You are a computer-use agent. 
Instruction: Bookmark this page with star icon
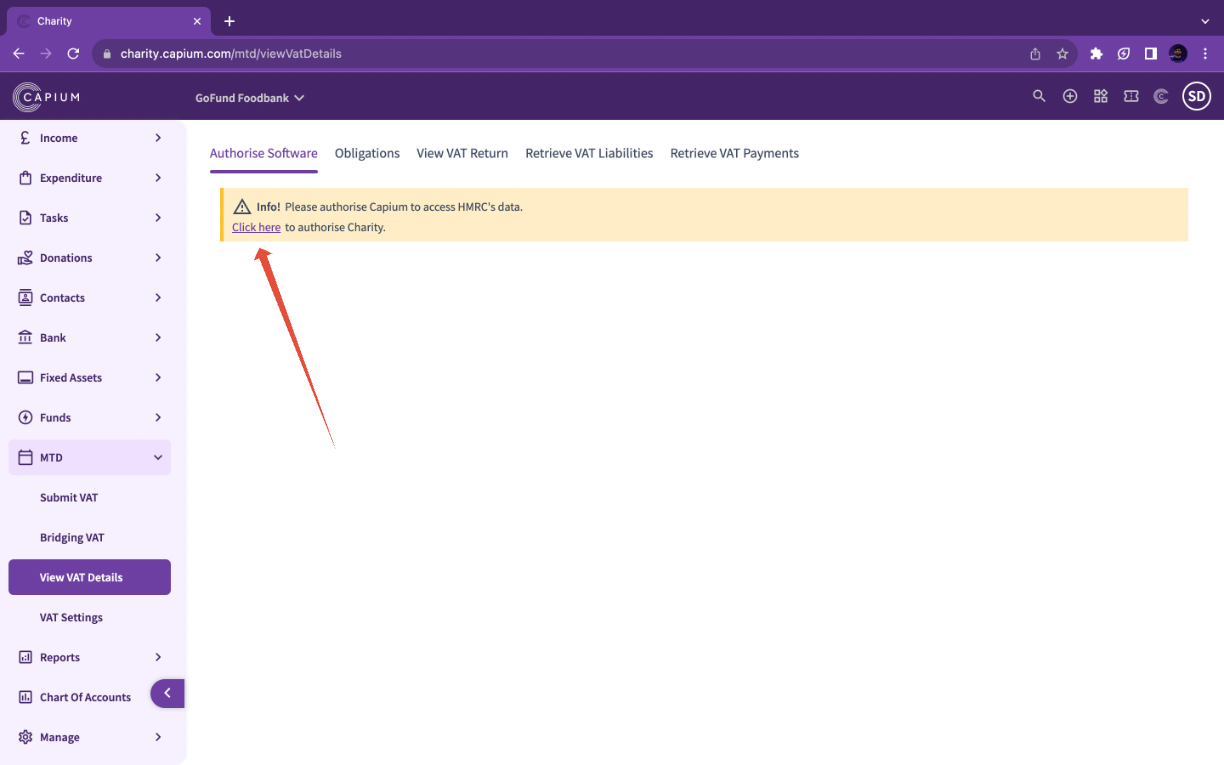1063,54
